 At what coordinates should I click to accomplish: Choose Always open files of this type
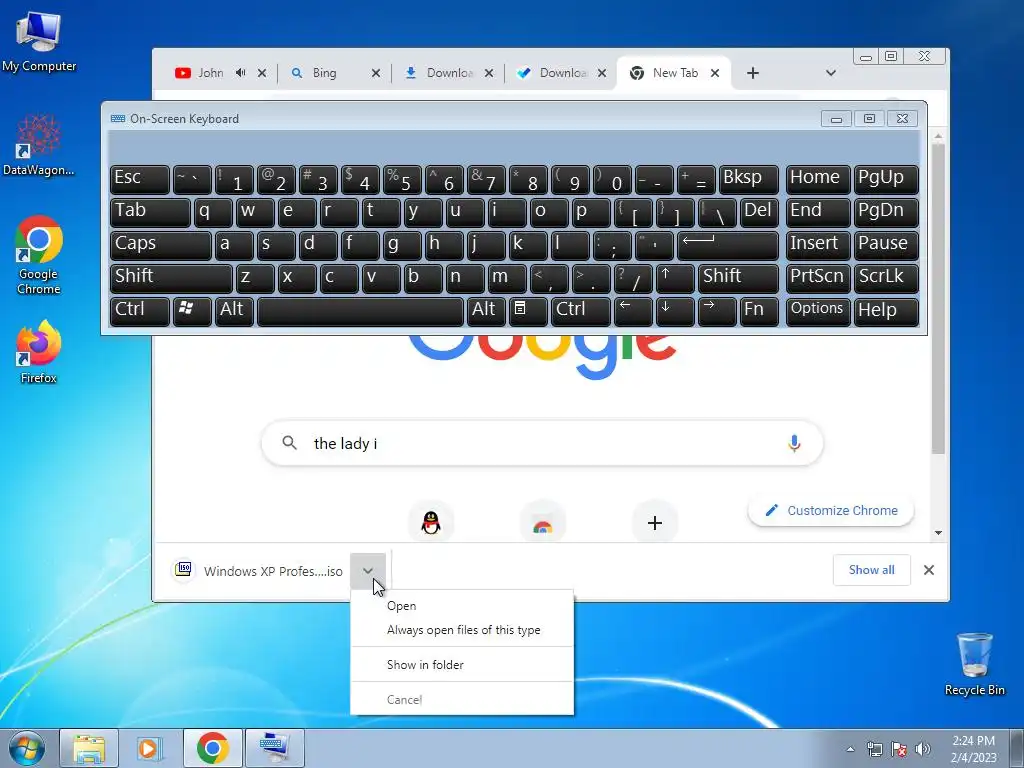coord(462,630)
